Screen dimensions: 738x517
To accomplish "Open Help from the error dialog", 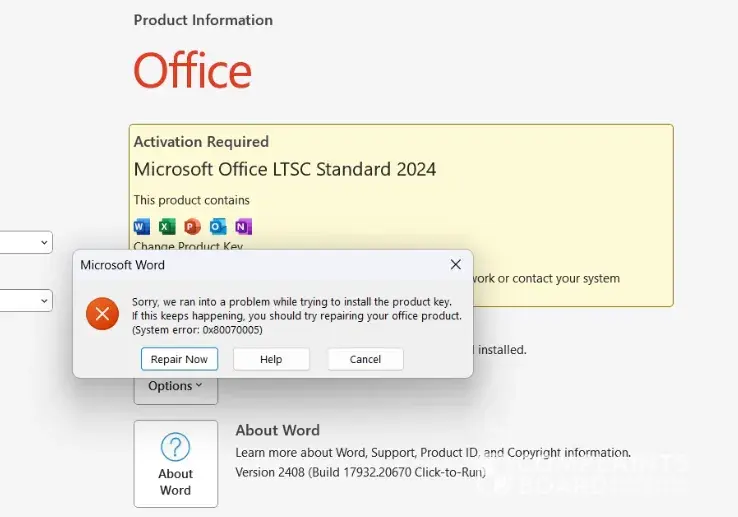I will (271, 359).
